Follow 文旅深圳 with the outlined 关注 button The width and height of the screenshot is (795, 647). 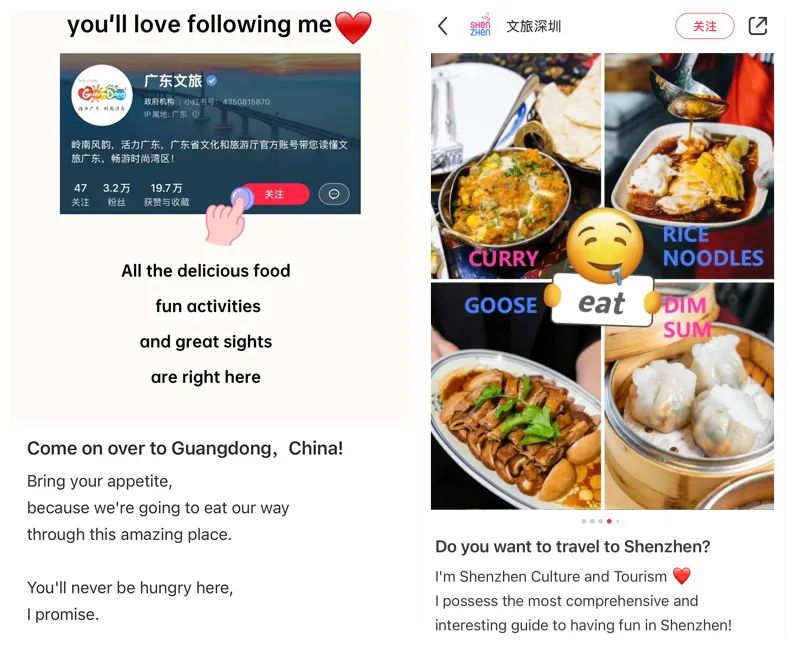tap(704, 26)
